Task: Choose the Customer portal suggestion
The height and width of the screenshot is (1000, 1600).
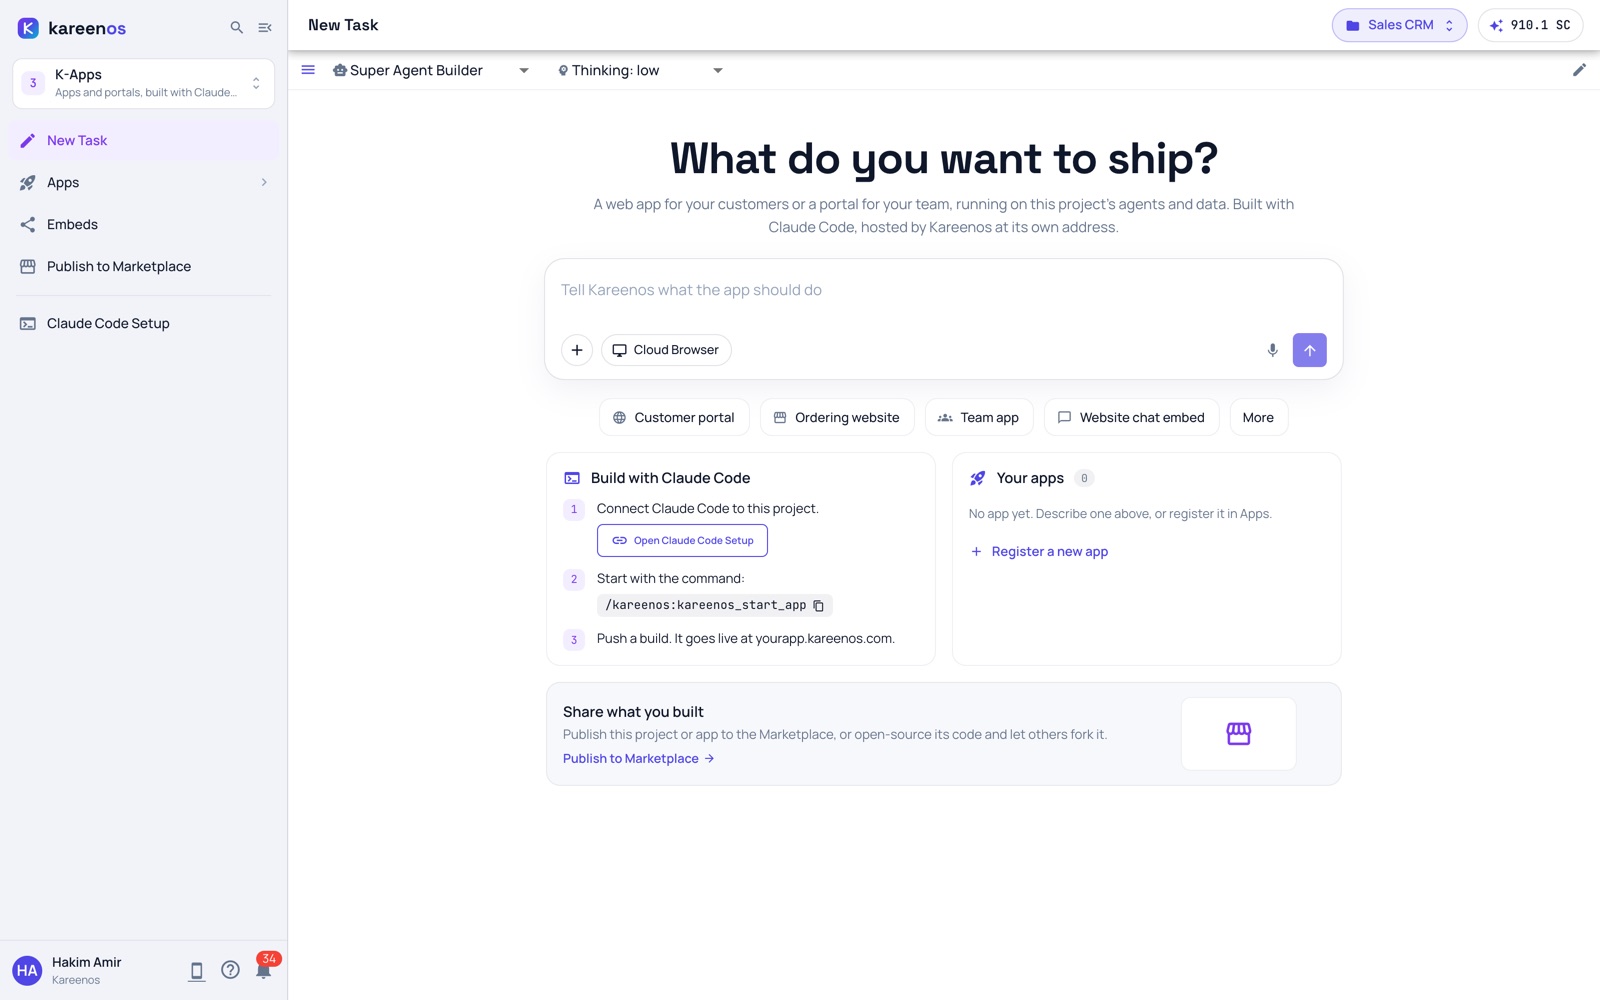Action: tap(674, 417)
